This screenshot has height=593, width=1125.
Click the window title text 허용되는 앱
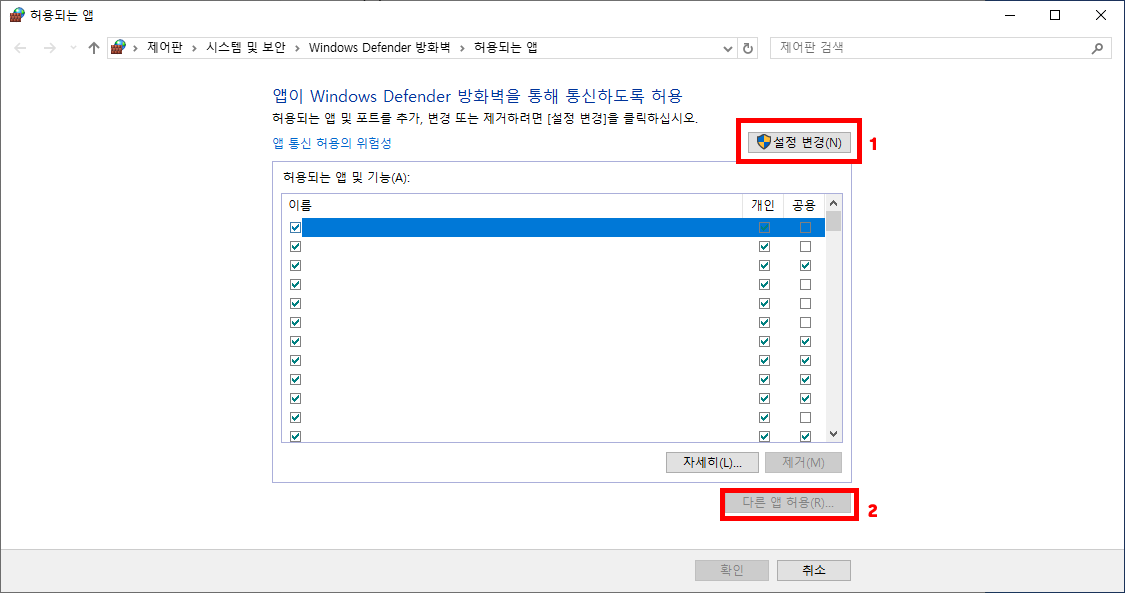[x=62, y=15]
